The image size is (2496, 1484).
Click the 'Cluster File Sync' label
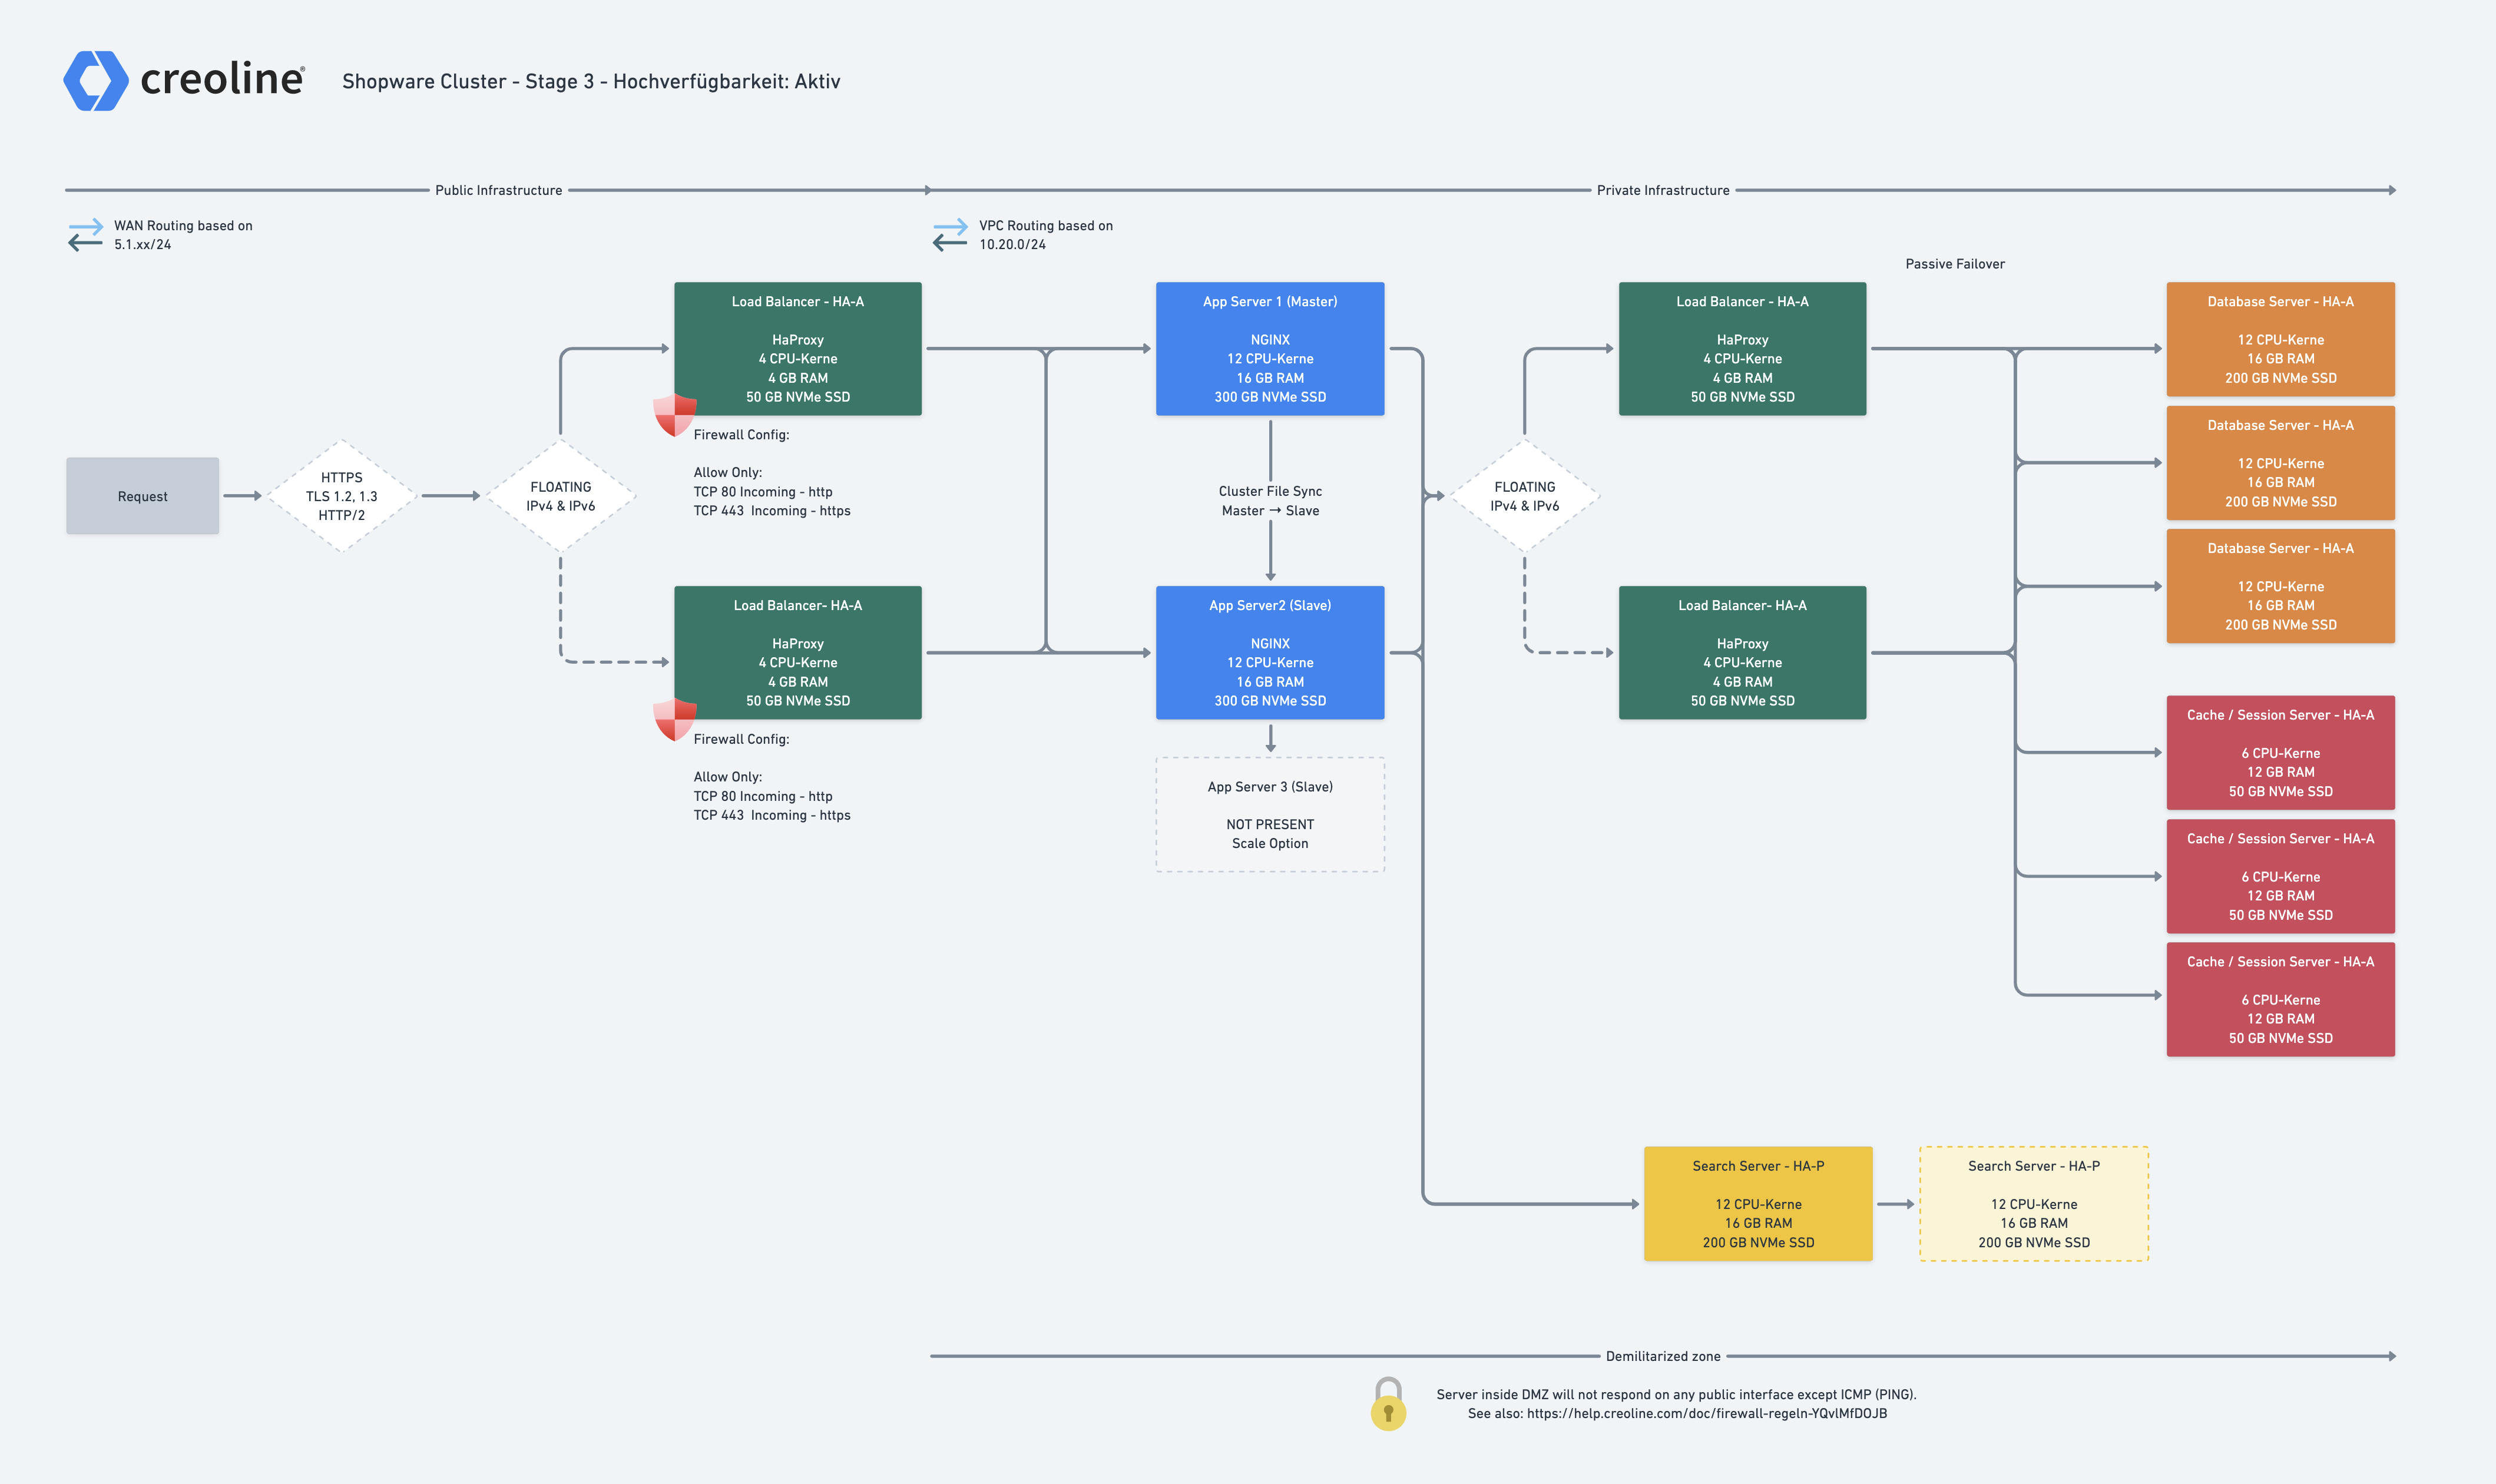(1270, 491)
